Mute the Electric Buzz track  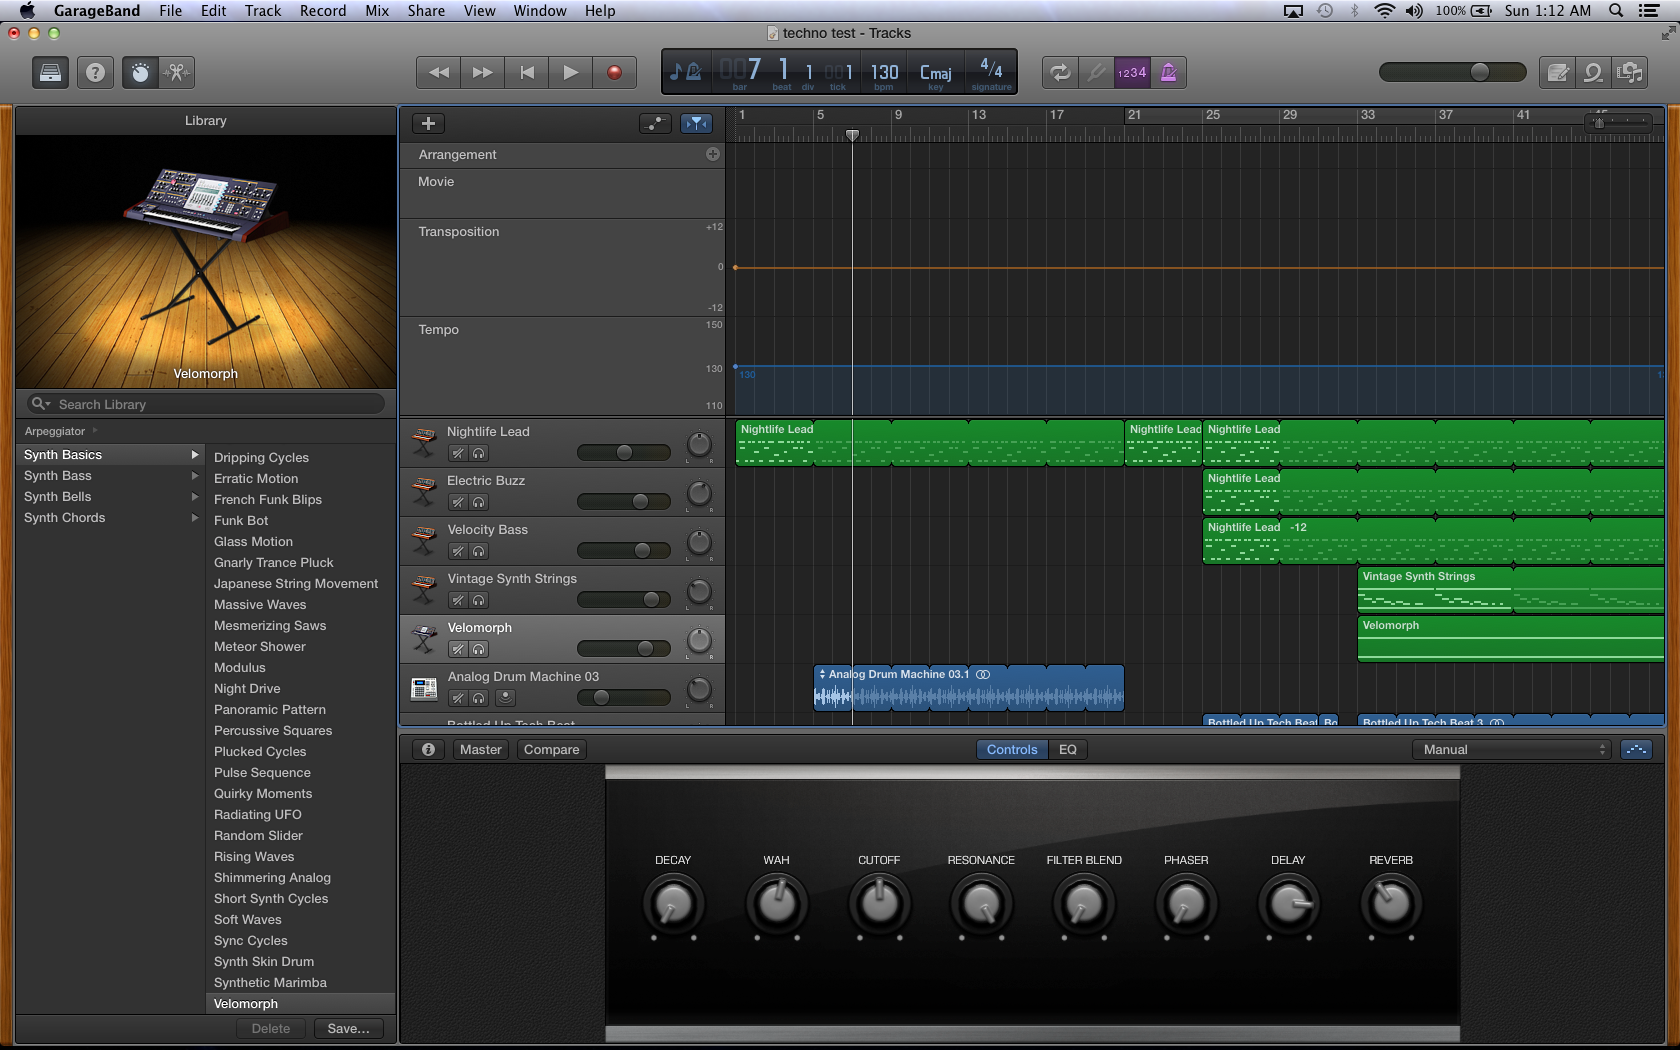click(x=457, y=502)
